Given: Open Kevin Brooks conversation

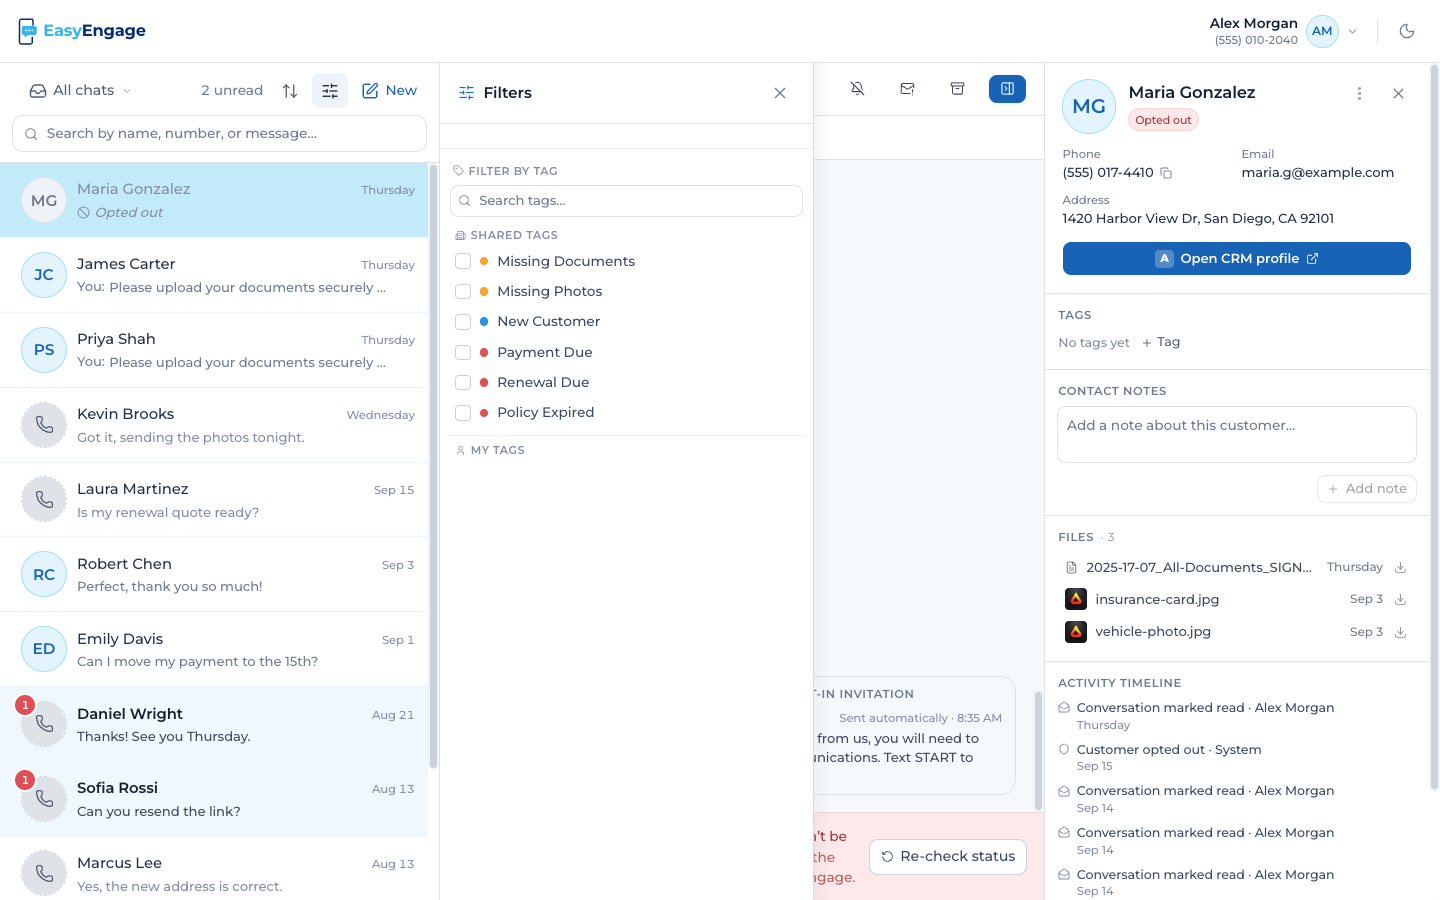Looking at the screenshot, I should pos(214,425).
